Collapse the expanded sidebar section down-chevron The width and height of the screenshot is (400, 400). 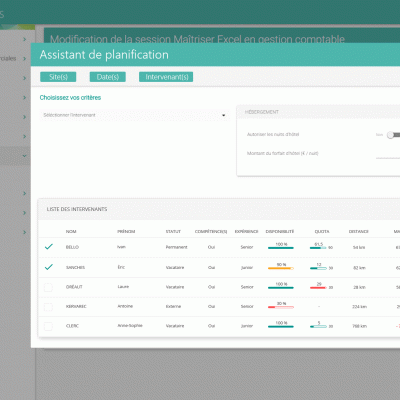24,156
